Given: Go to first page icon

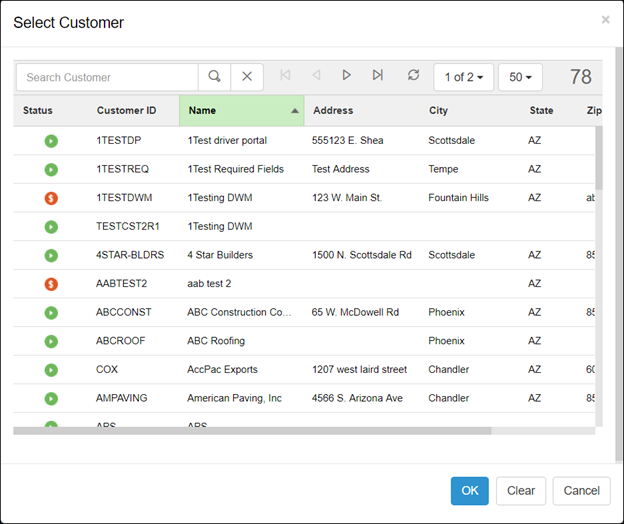Looking at the screenshot, I should click(x=286, y=76).
